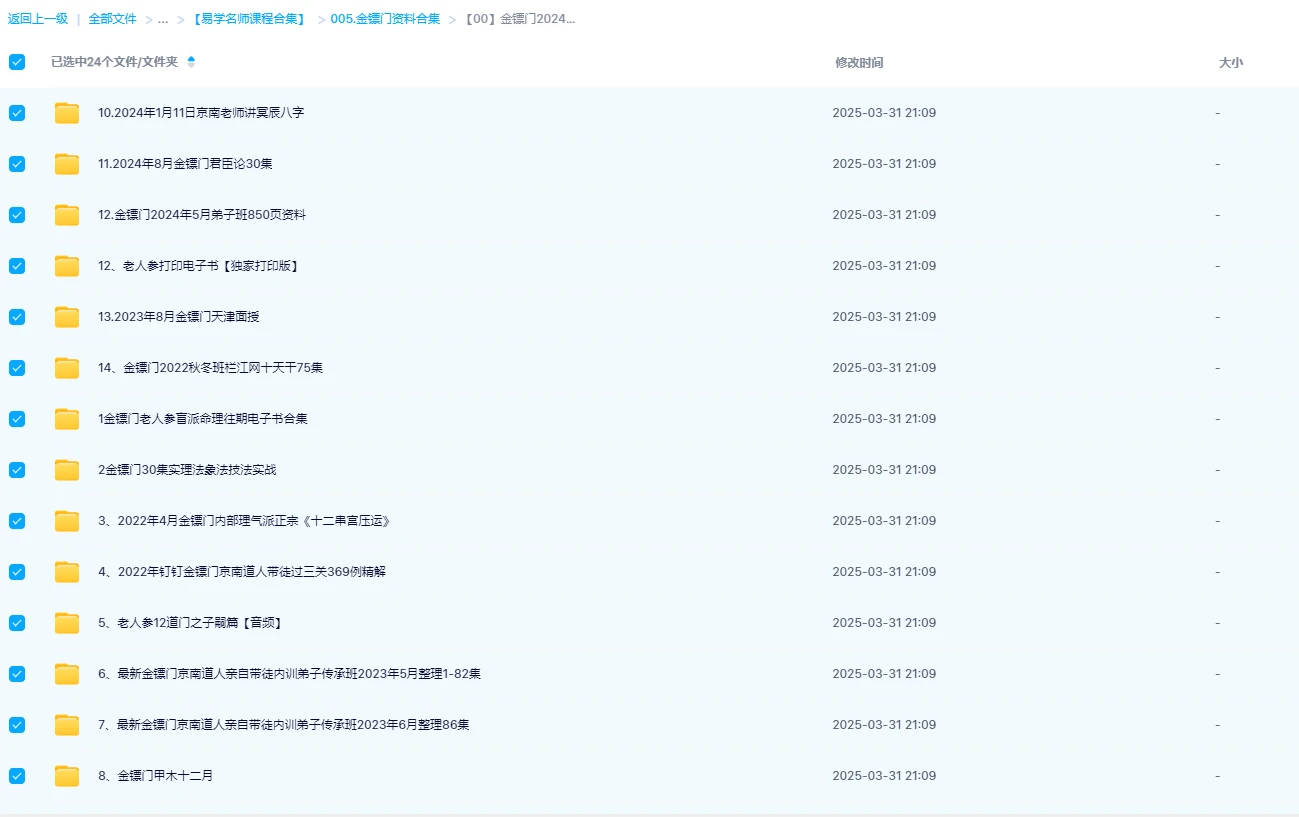1299x817 pixels.
Task: Click sort arrow next to 已选中24个文件/文件夹
Action: [191, 62]
